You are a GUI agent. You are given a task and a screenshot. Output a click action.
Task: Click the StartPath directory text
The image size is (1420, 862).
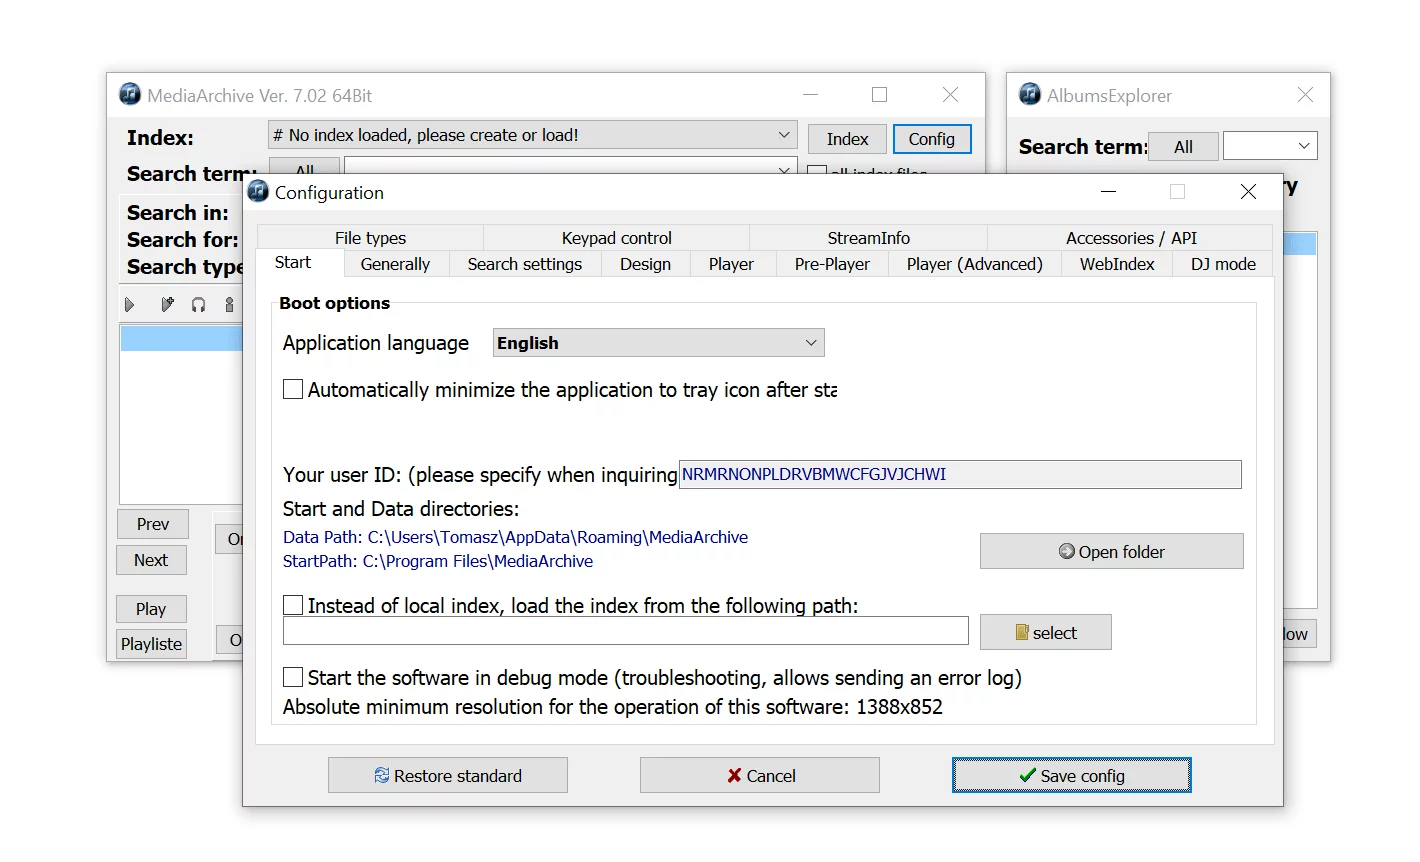click(x=438, y=561)
